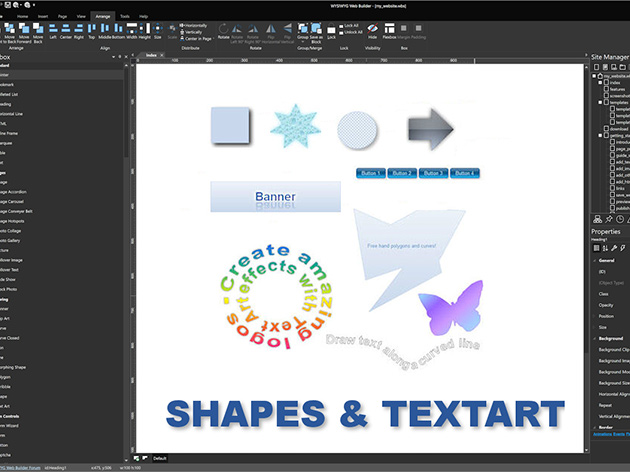Collapse the getting_started node
Image resolution: width=630 pixels, height=473 pixels.
(x=601, y=135)
